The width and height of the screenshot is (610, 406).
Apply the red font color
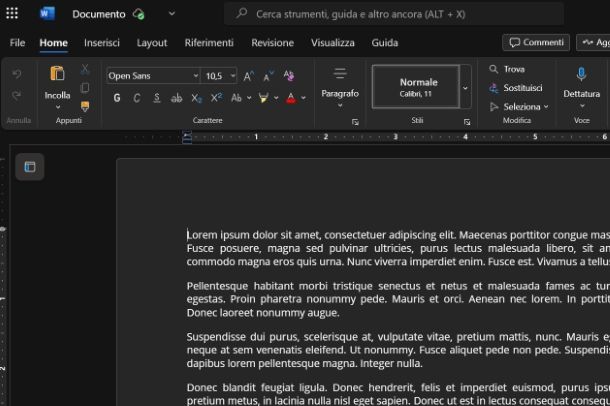coord(291,98)
